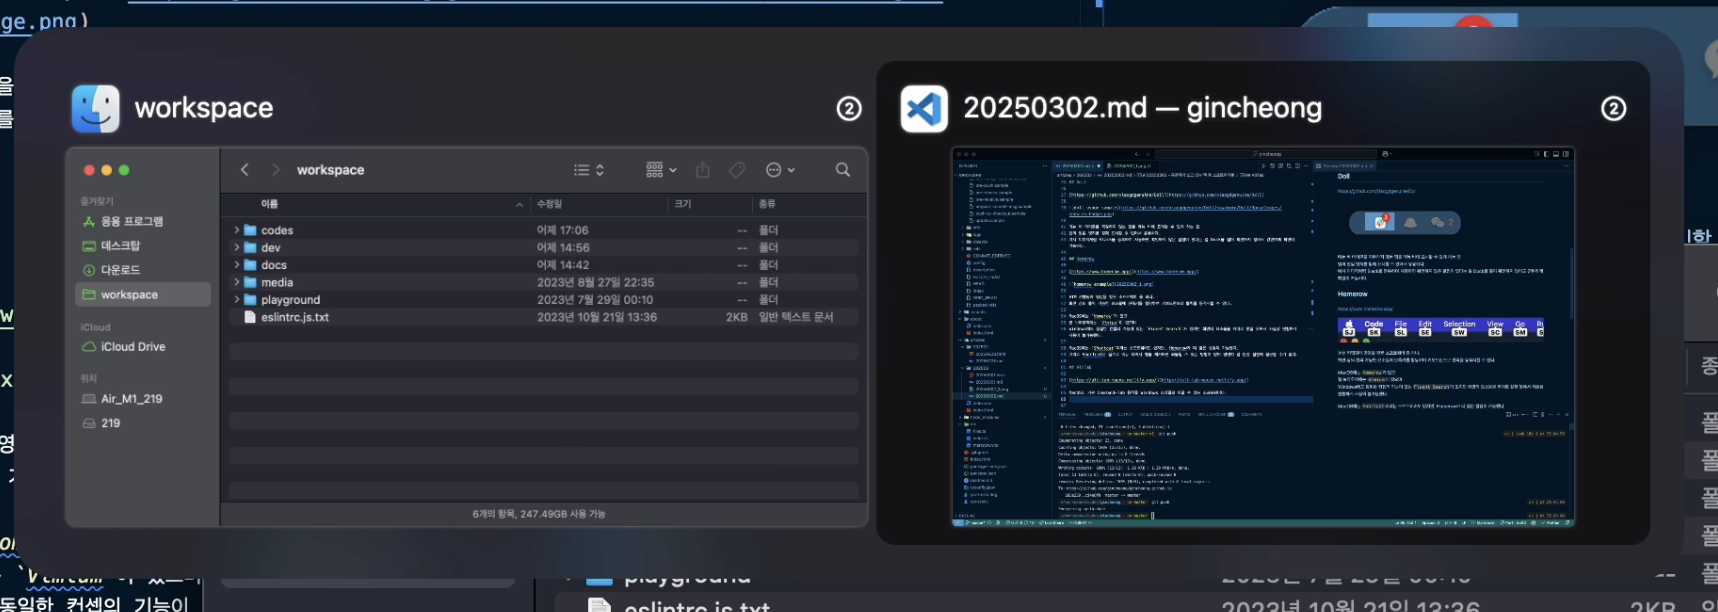Click the search magnifier in Finder toolbar
Viewport: 1718px width, 612px height.
[843, 170]
